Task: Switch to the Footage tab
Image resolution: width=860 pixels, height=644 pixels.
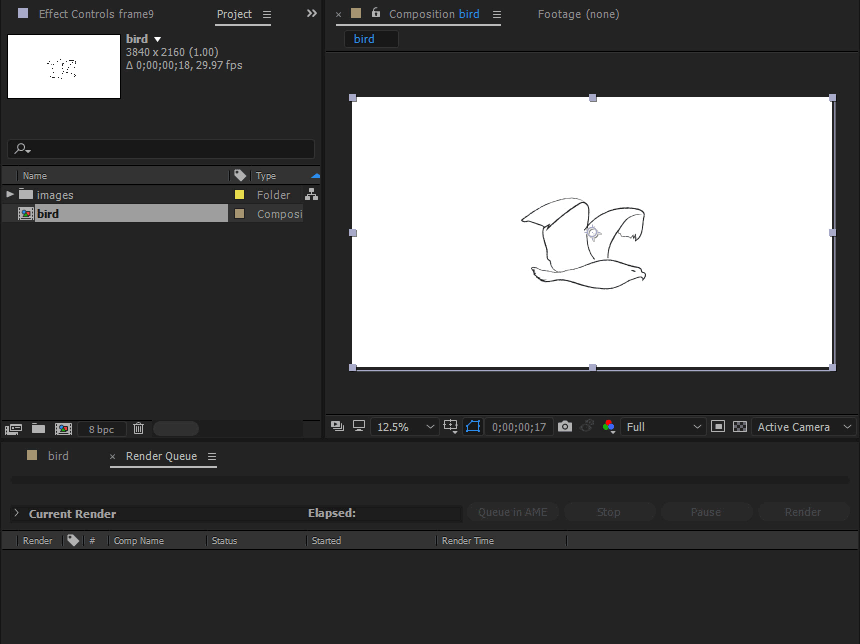Action: 578,14
